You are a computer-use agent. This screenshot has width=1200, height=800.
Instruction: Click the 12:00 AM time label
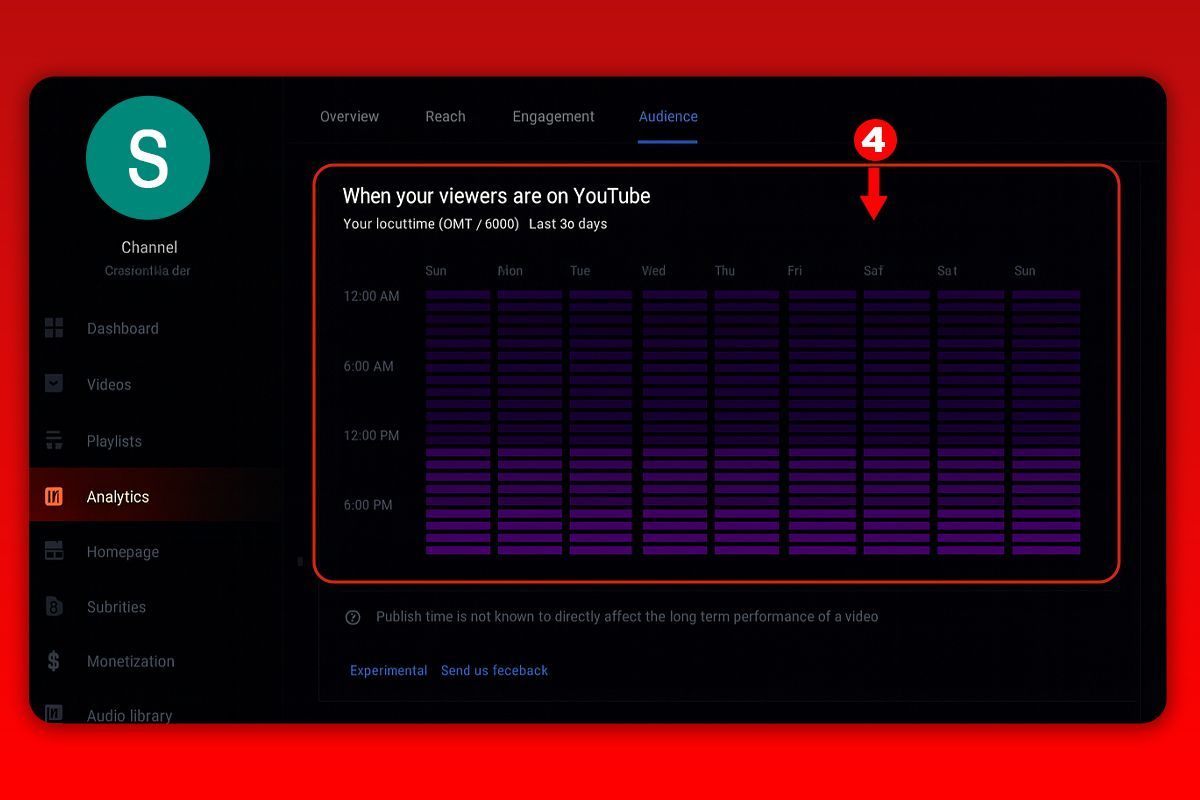click(371, 296)
